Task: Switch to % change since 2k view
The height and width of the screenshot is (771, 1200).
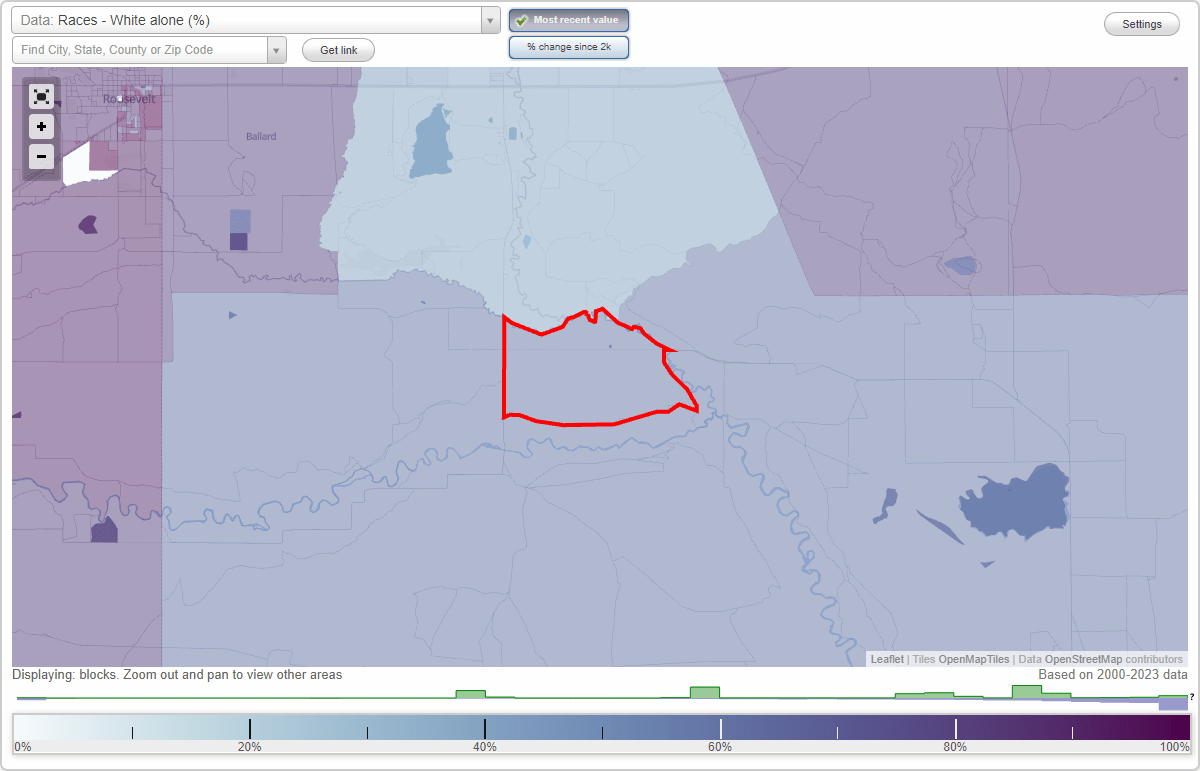Action: (568, 46)
